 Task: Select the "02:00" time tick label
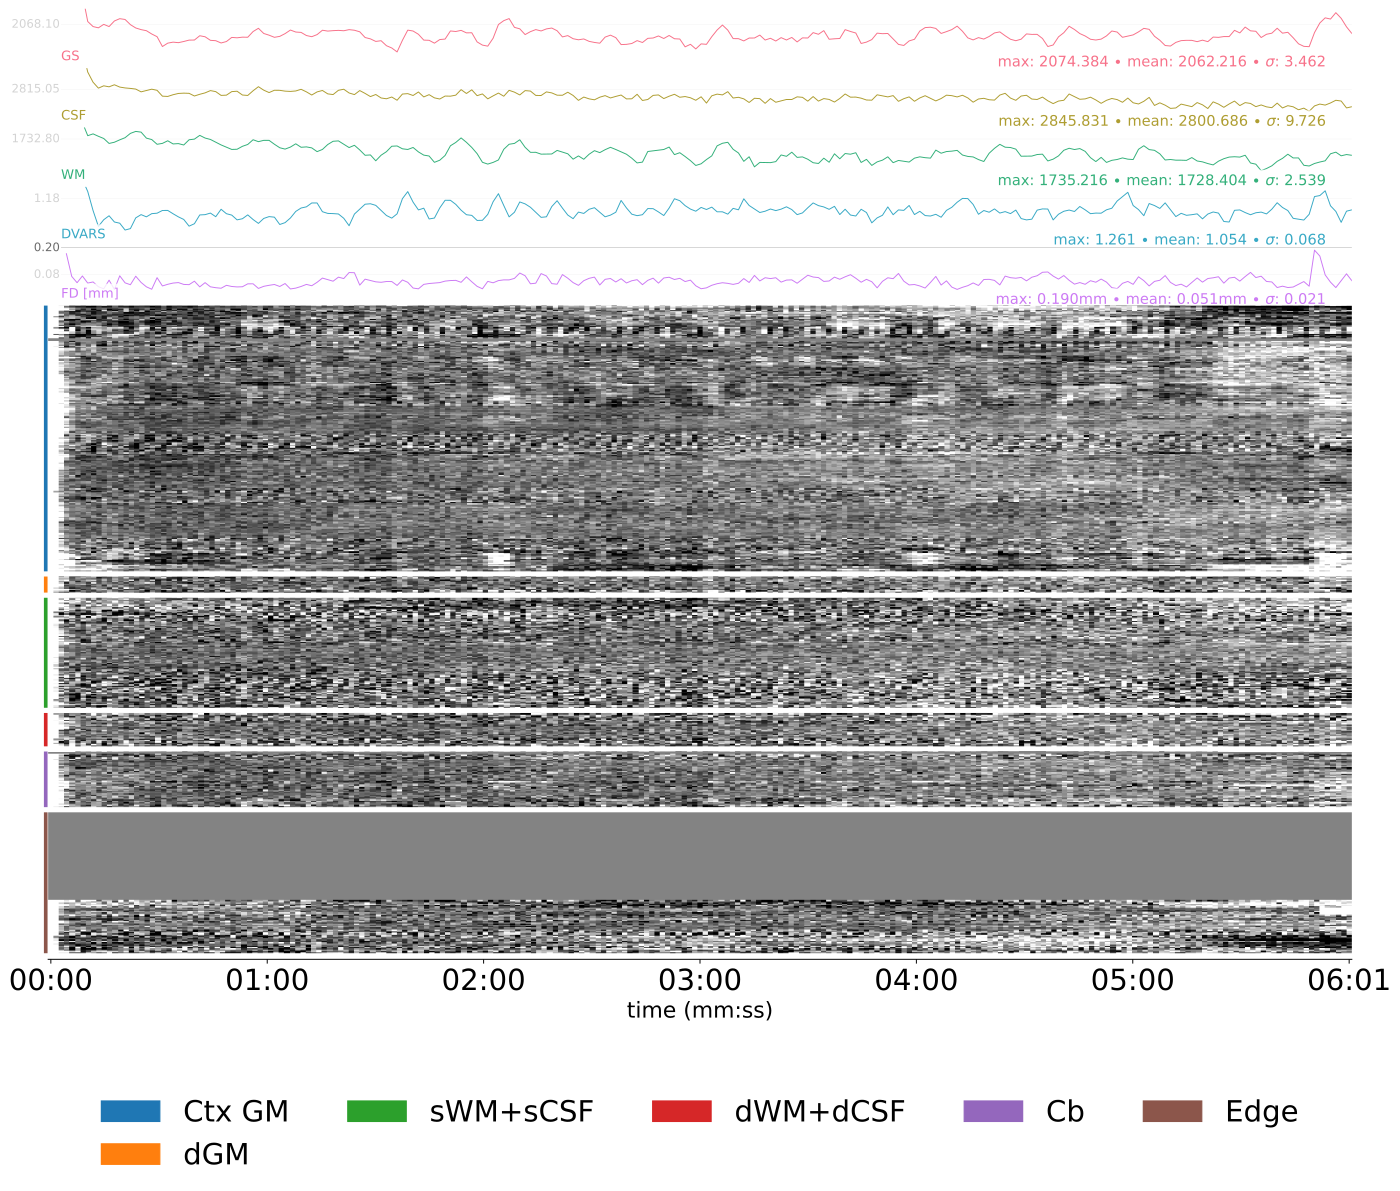(x=483, y=980)
